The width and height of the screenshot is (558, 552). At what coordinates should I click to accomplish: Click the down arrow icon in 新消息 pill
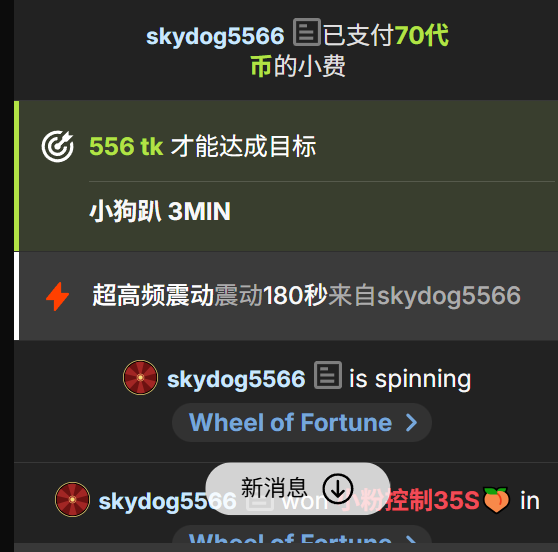click(338, 489)
